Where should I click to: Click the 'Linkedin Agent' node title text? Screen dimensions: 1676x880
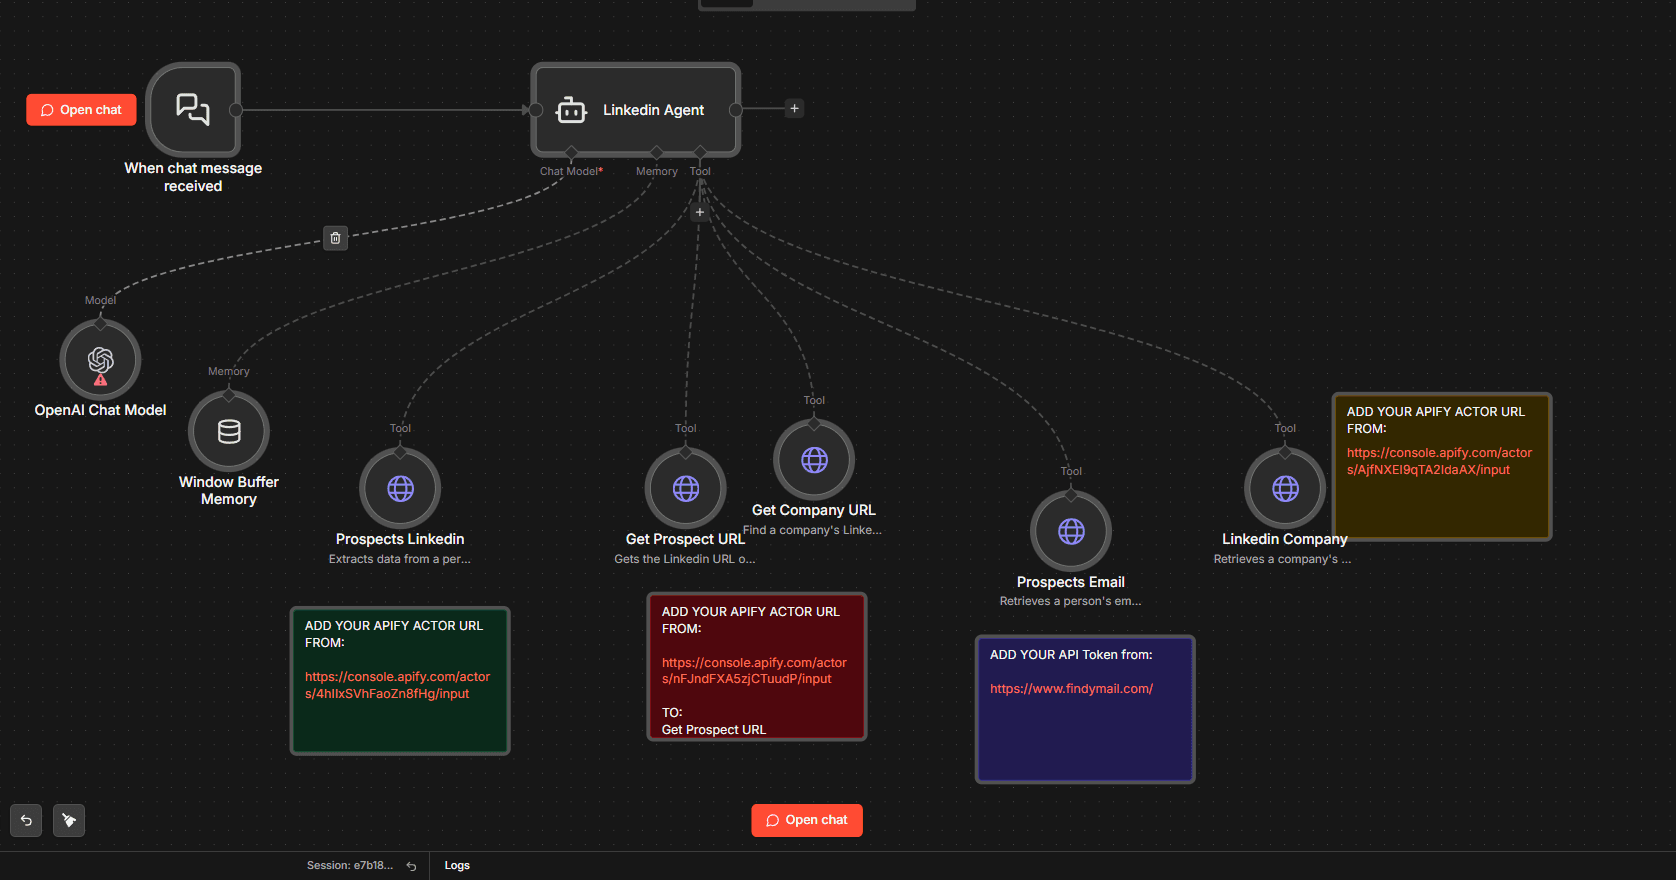click(x=653, y=110)
